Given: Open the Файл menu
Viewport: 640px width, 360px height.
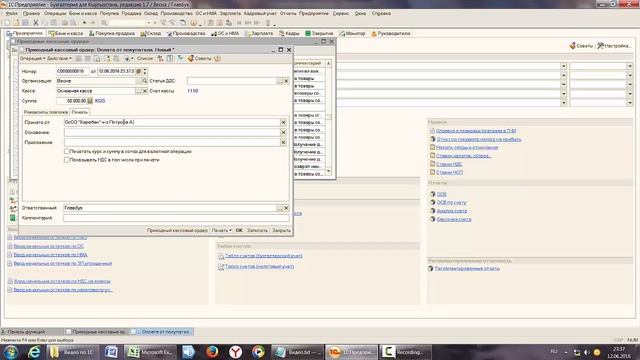Looking at the screenshot, I should 11,13.
